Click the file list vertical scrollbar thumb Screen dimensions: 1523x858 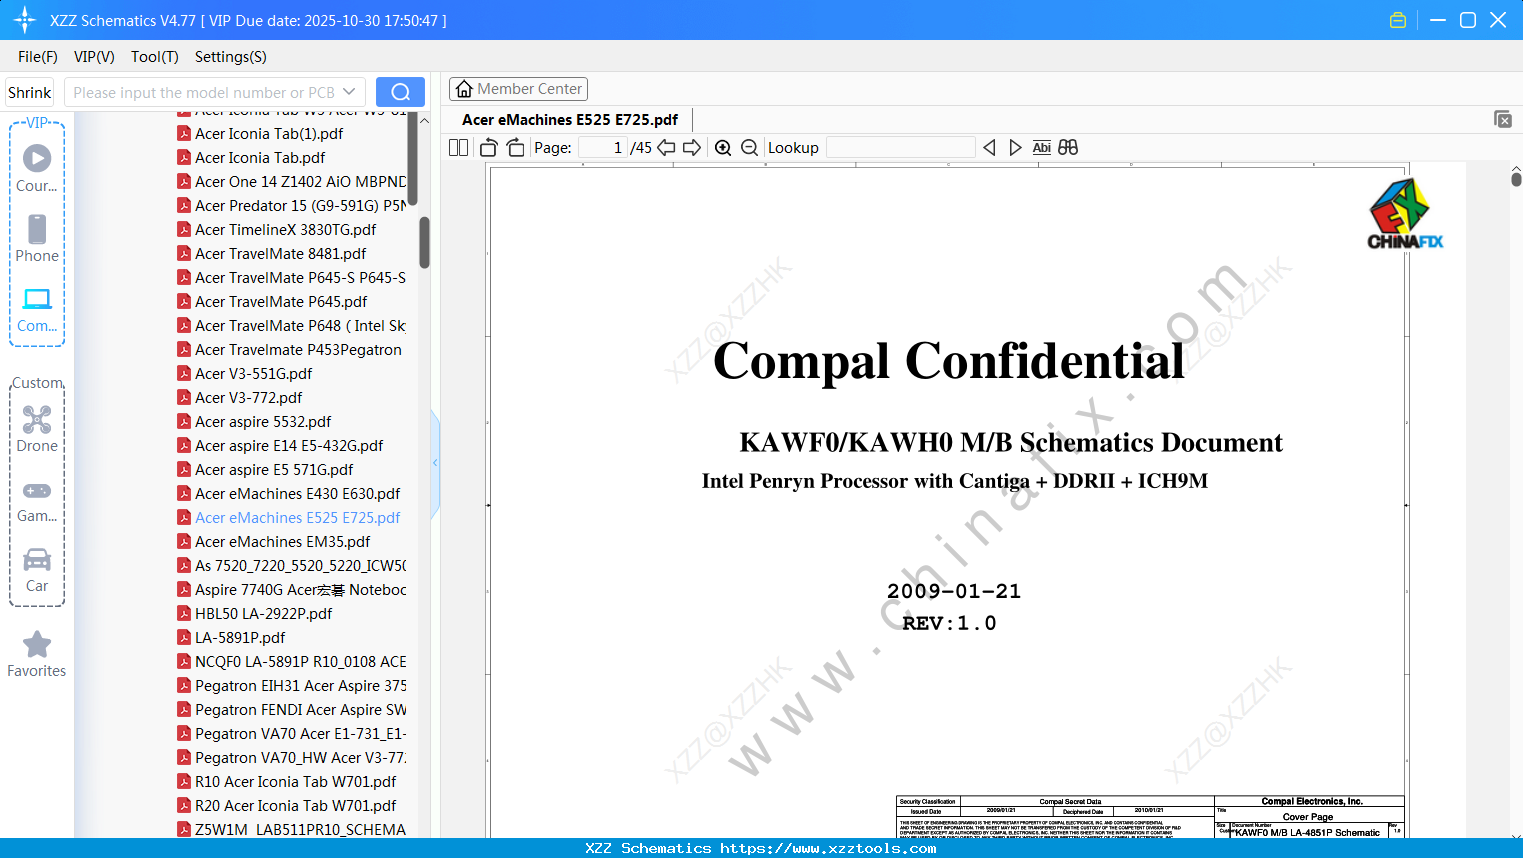pyautogui.click(x=424, y=242)
